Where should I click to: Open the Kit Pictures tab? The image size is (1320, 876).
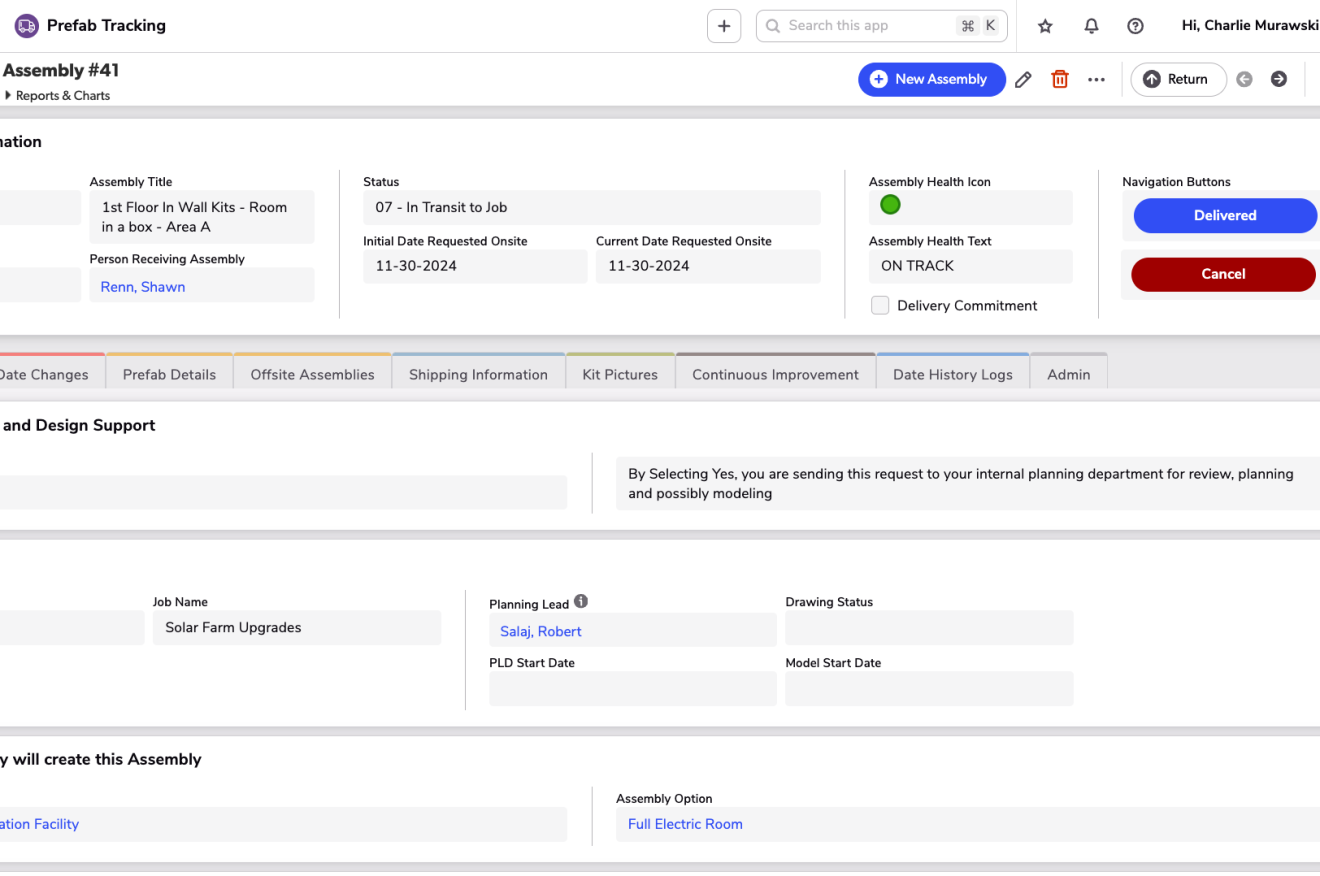pos(620,375)
